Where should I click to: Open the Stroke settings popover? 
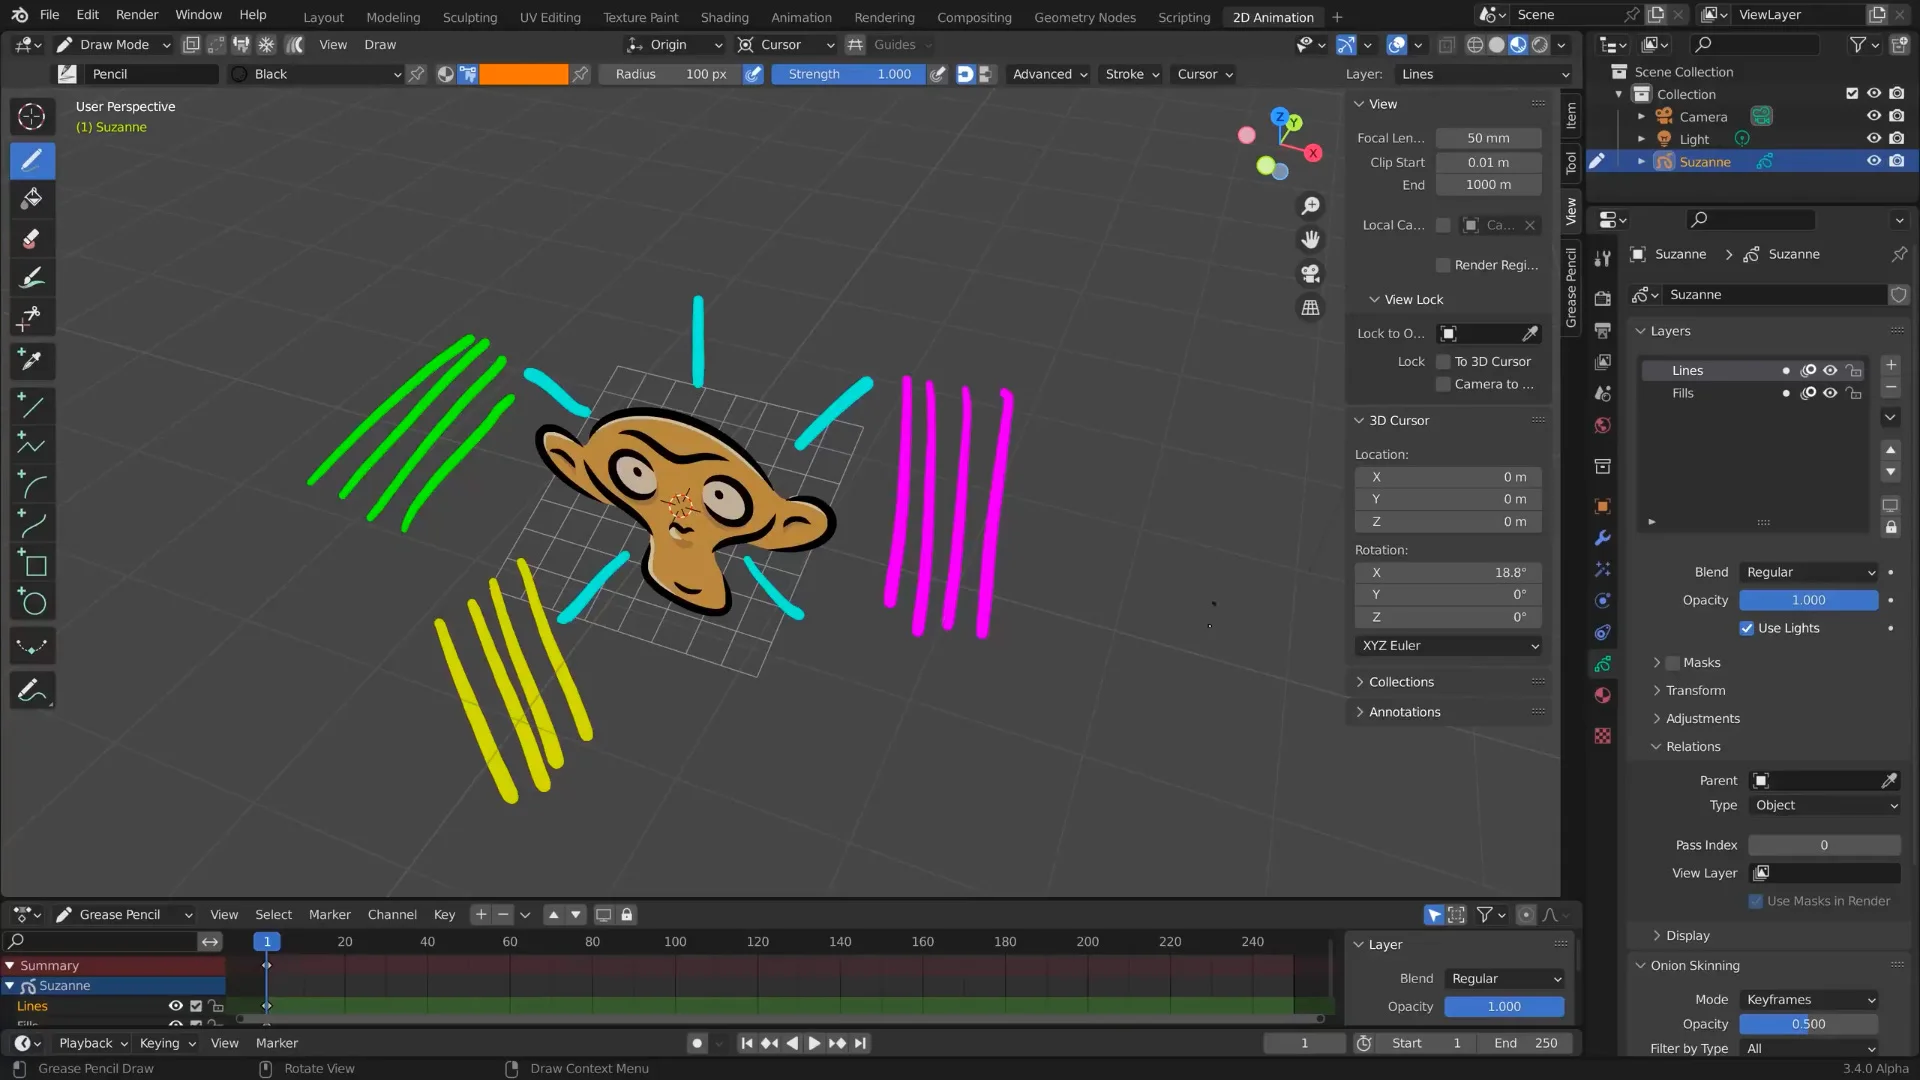click(x=1132, y=74)
